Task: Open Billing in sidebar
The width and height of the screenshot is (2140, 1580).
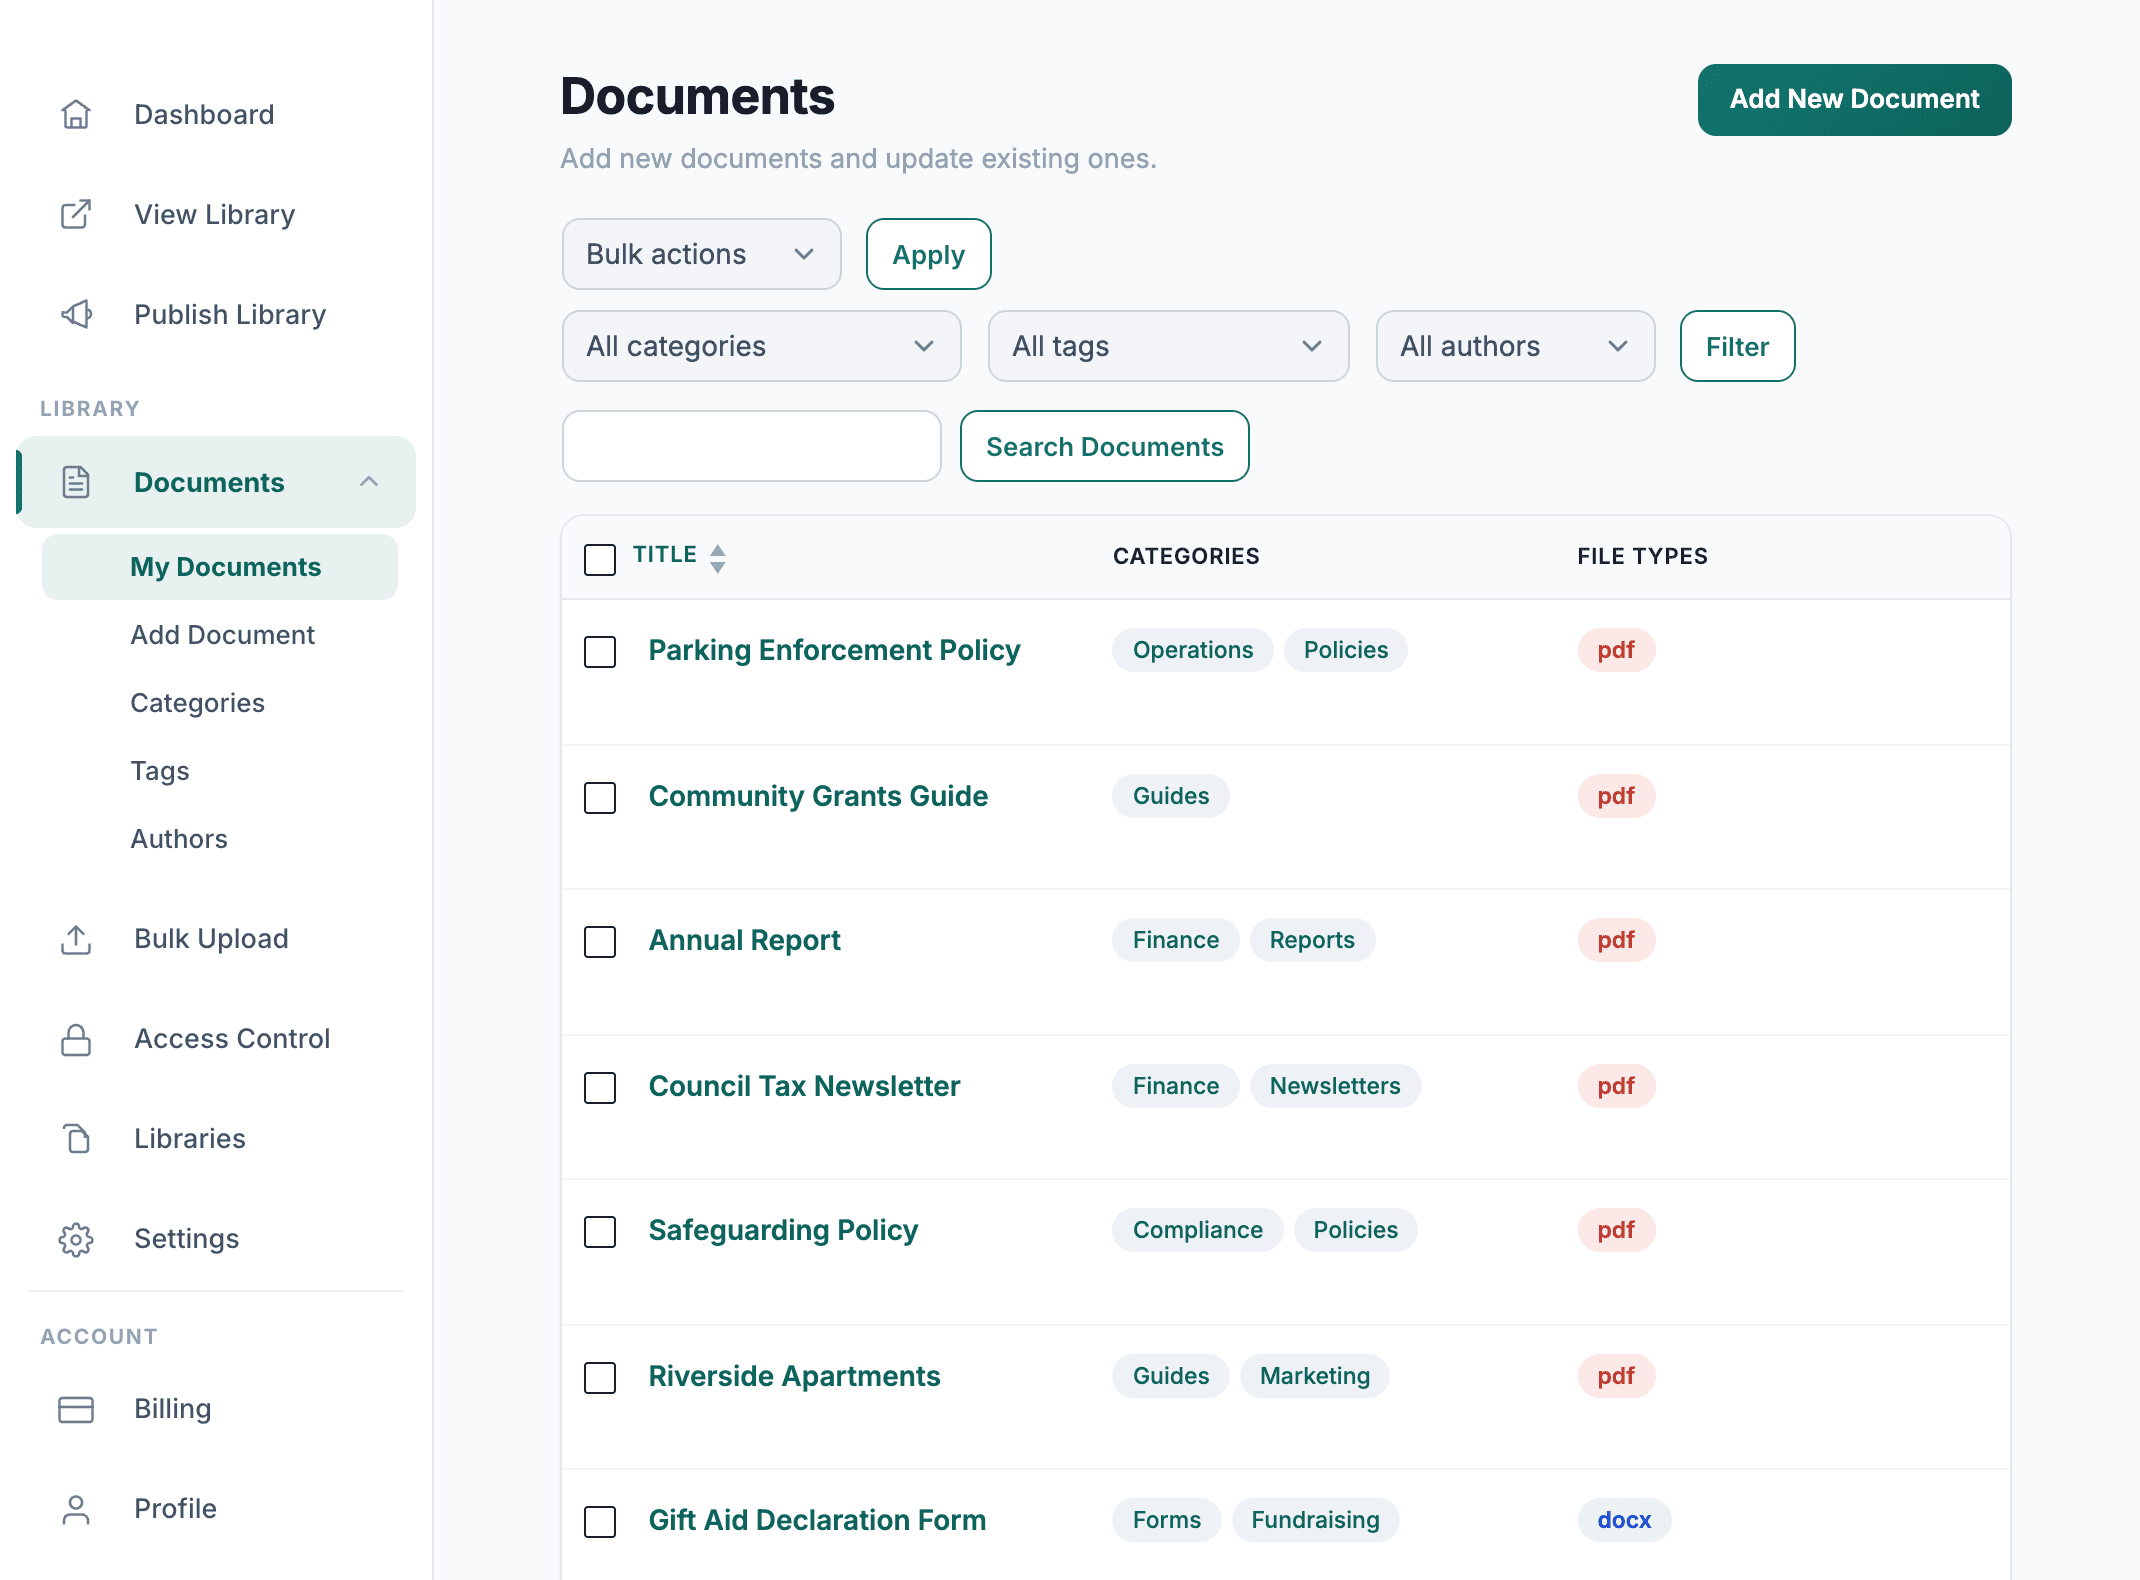Action: [173, 1408]
